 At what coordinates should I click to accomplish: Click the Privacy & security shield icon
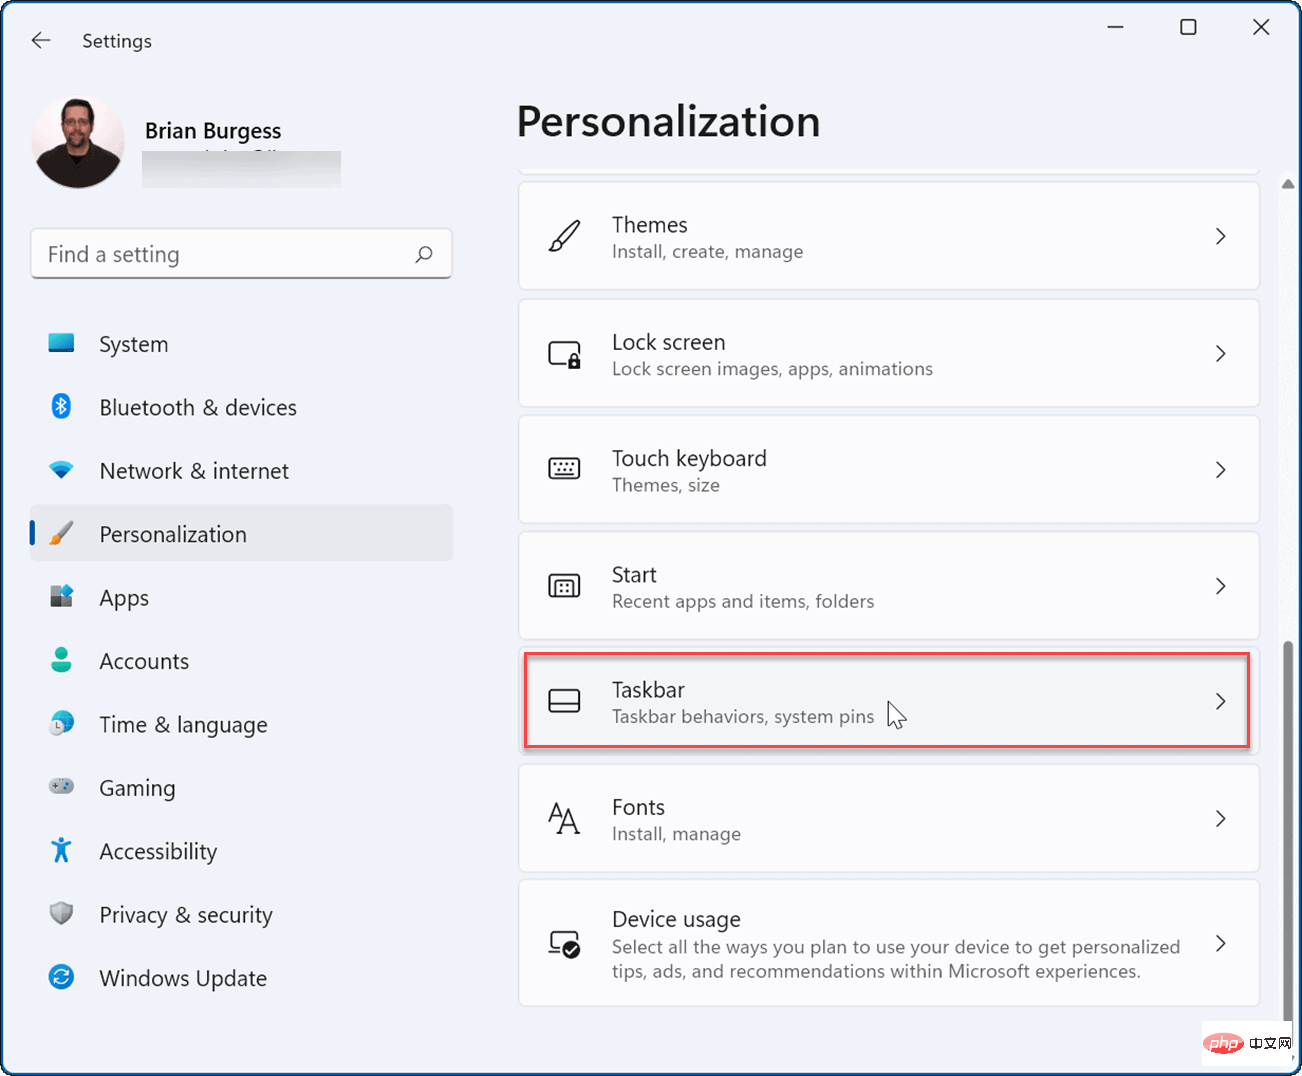(x=61, y=913)
